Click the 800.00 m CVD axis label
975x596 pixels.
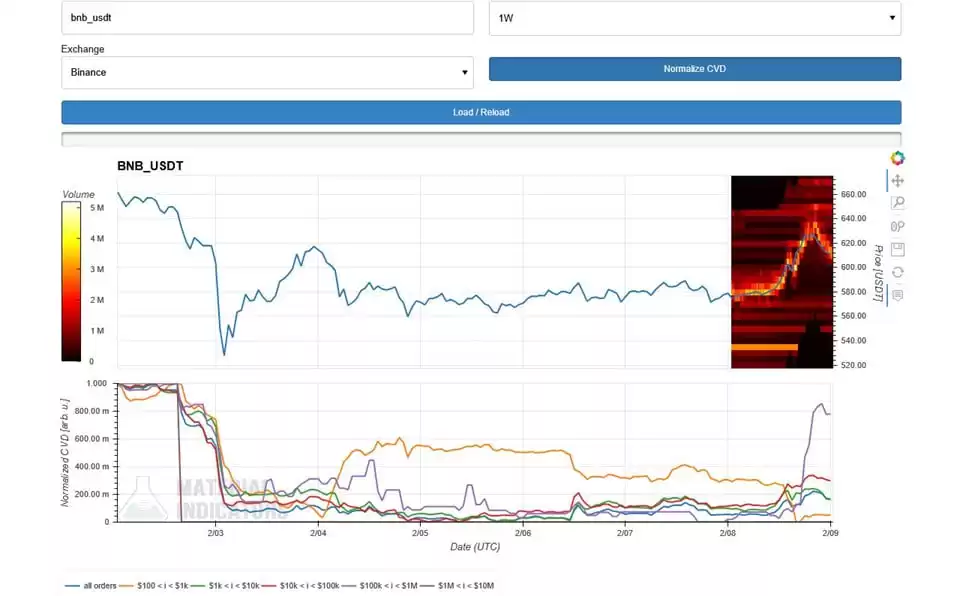[91, 411]
